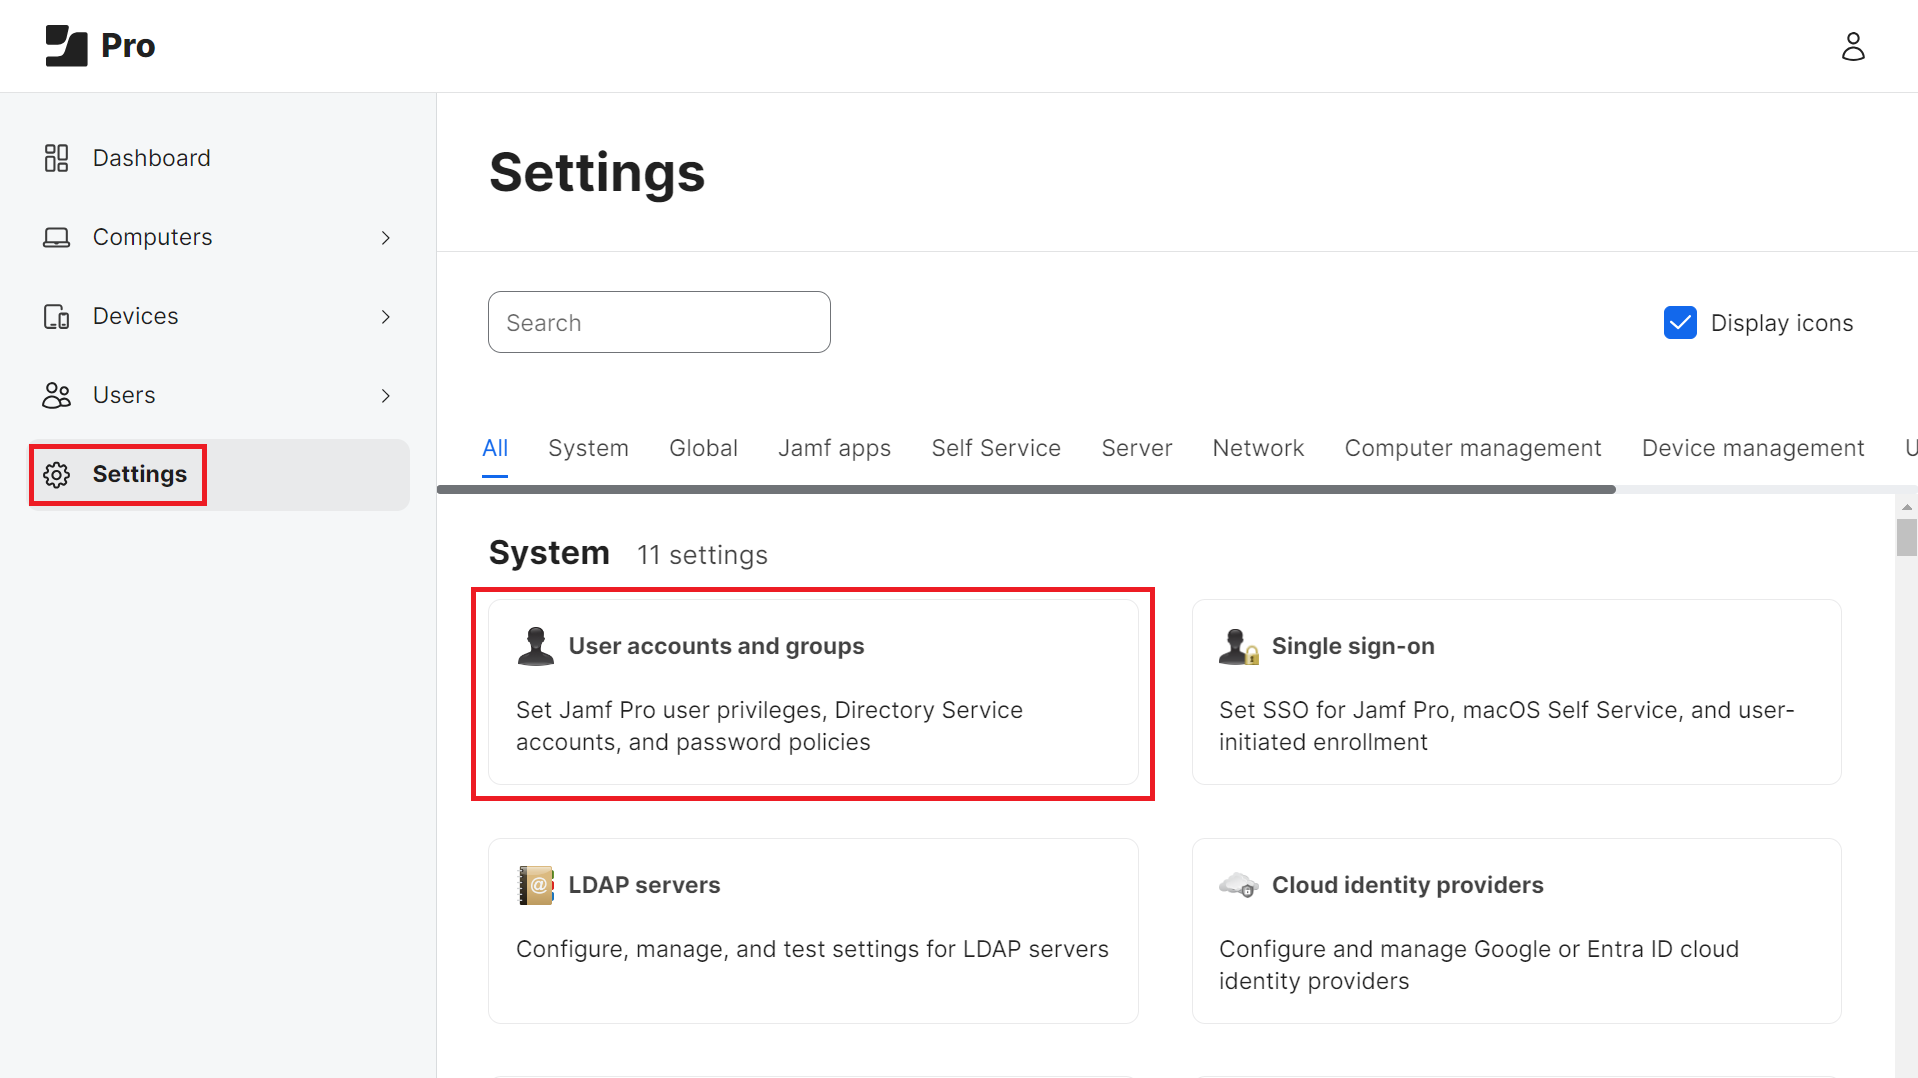Screen dimensions: 1918x1078
Task: Switch to the Jamf apps tab
Action: coord(834,449)
